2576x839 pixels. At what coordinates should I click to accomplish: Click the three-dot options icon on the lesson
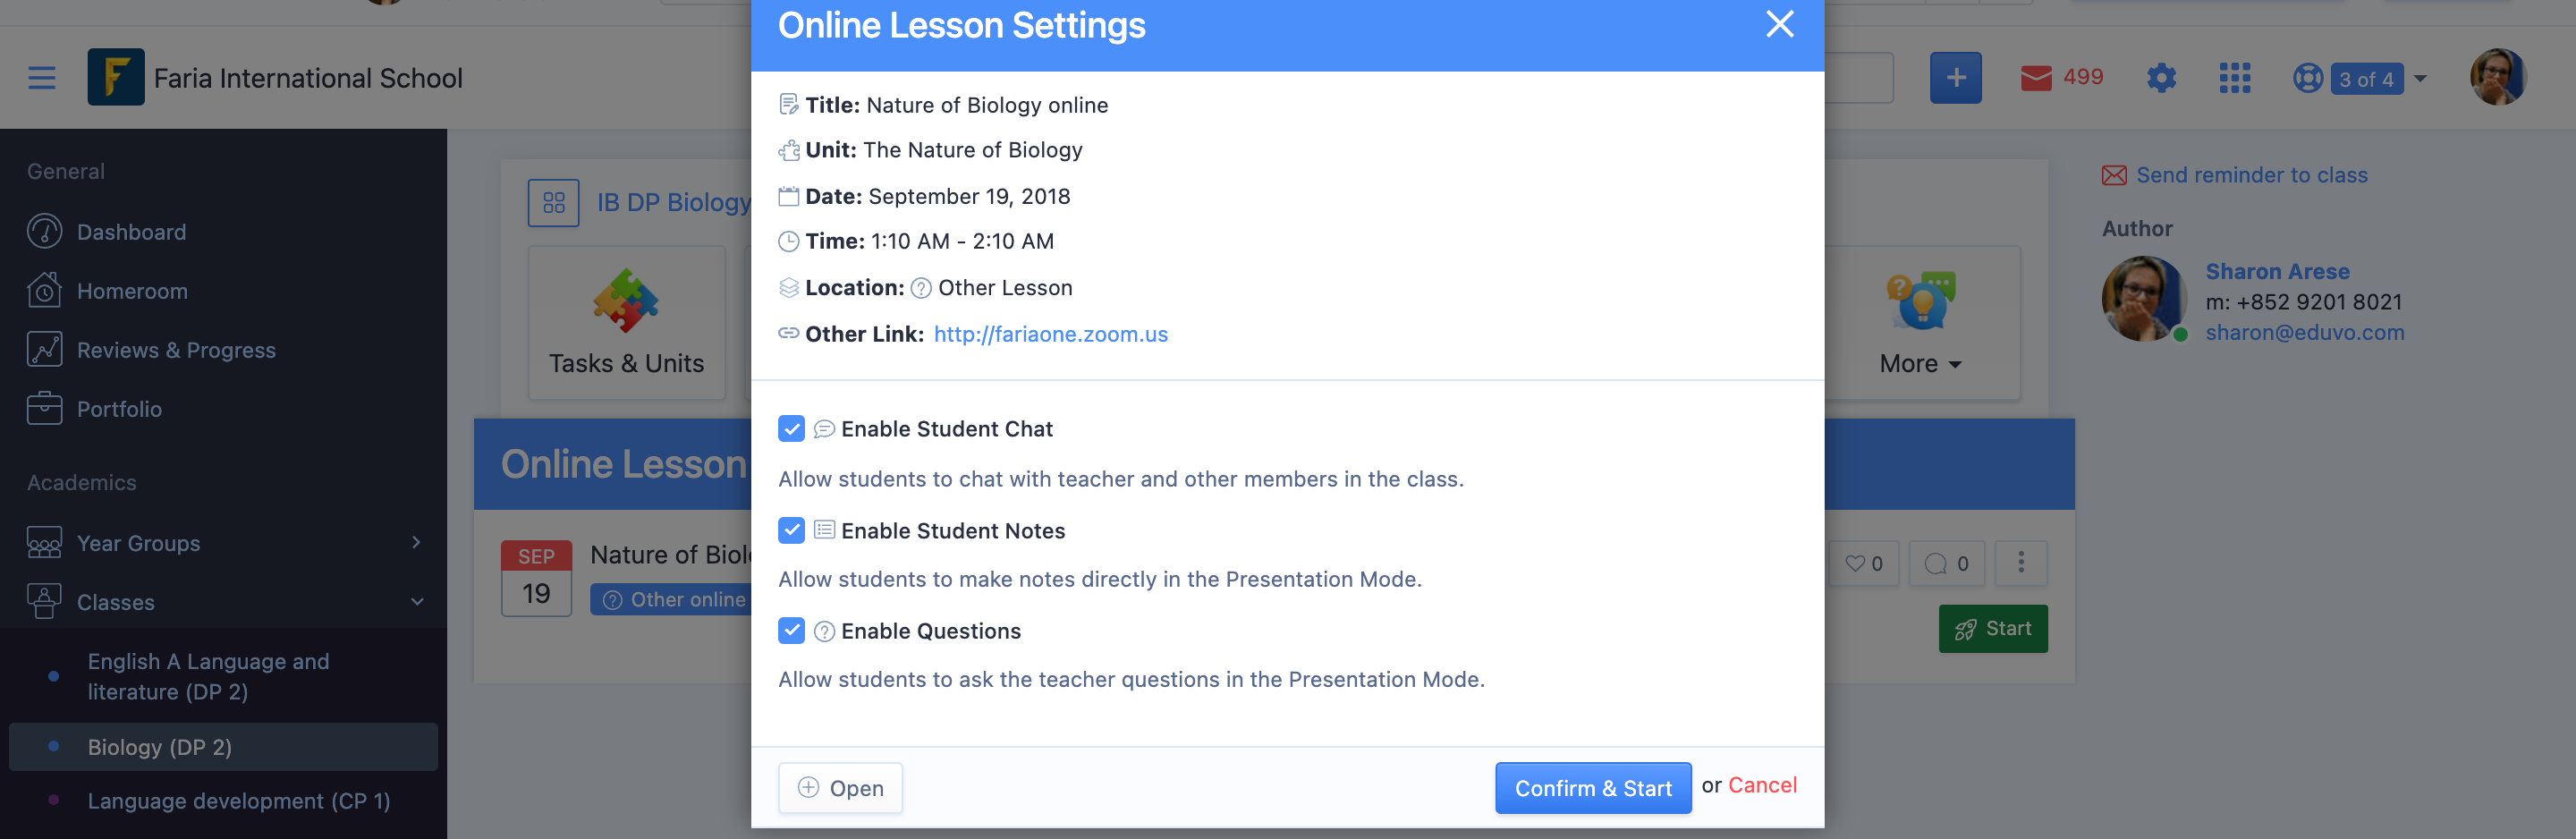(x=2020, y=563)
